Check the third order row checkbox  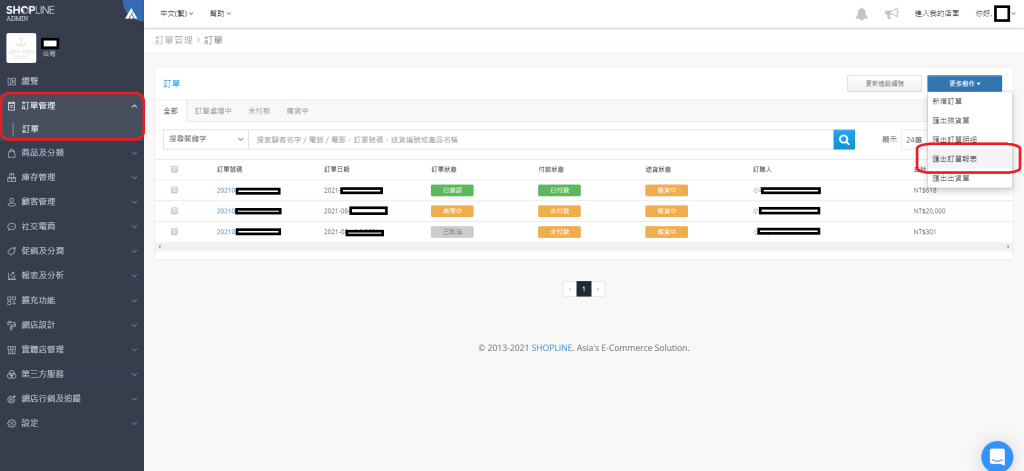pos(174,231)
